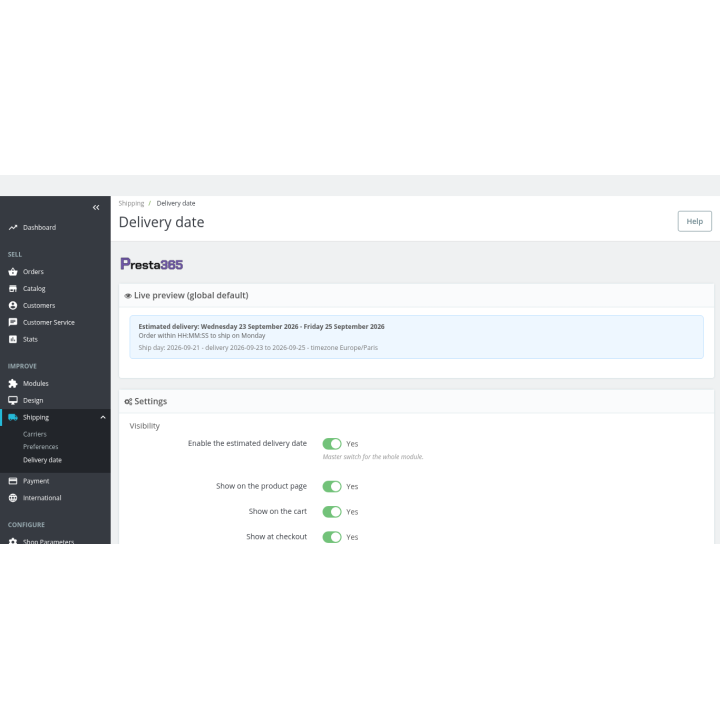Click the Presta365 logo
The height and width of the screenshot is (720, 720).
coord(152,264)
